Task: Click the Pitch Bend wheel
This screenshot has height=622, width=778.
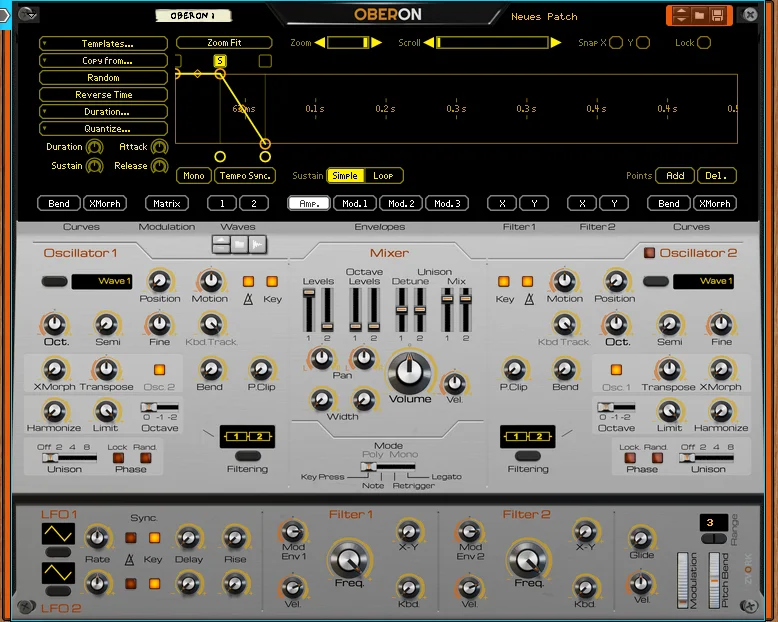Action: pyautogui.click(x=714, y=580)
